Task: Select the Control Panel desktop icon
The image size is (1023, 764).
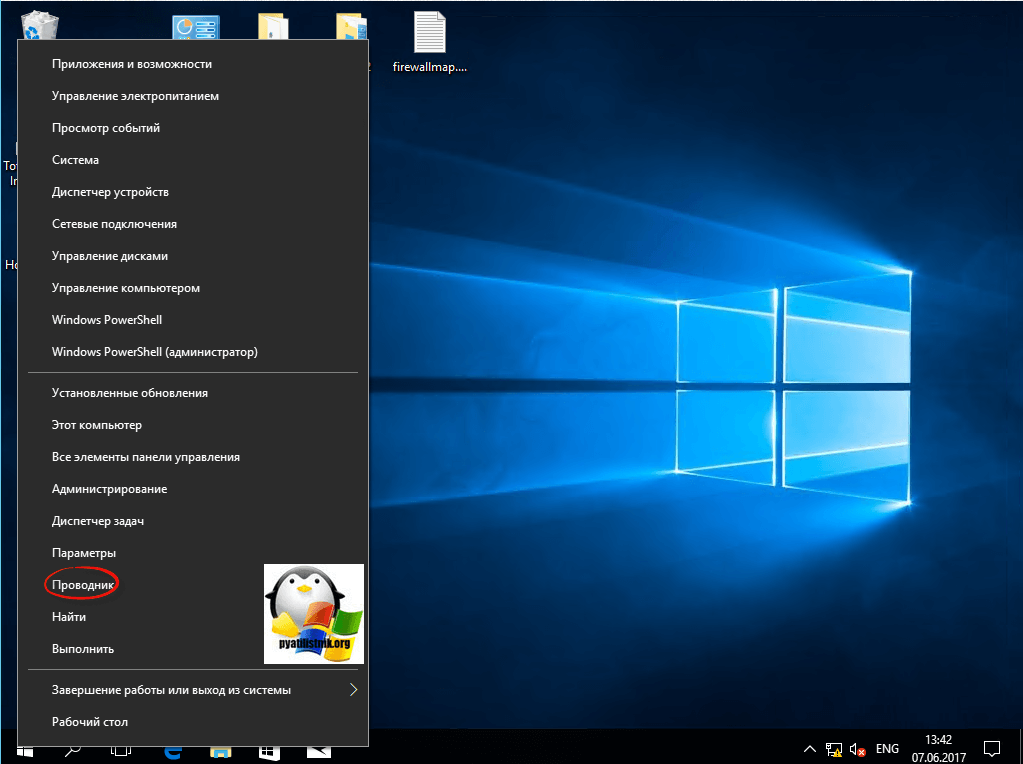Action: click(196, 27)
